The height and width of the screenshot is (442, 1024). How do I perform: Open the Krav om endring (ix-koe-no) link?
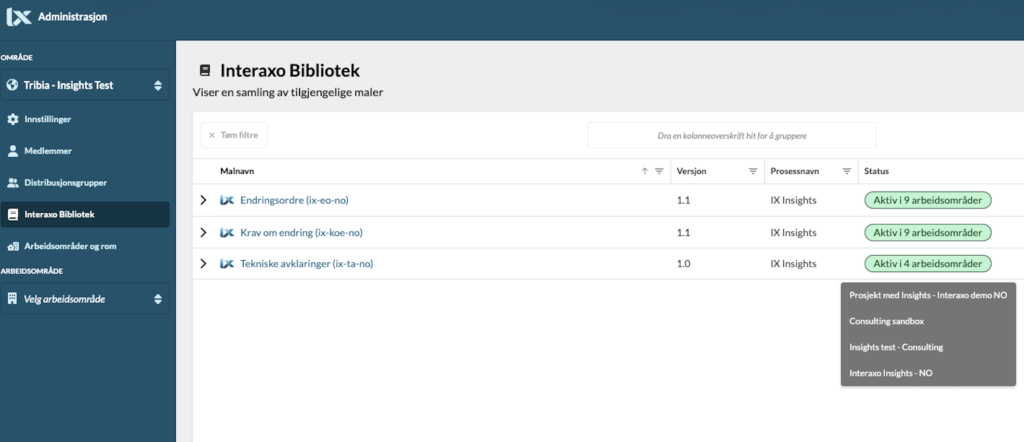tap(301, 232)
